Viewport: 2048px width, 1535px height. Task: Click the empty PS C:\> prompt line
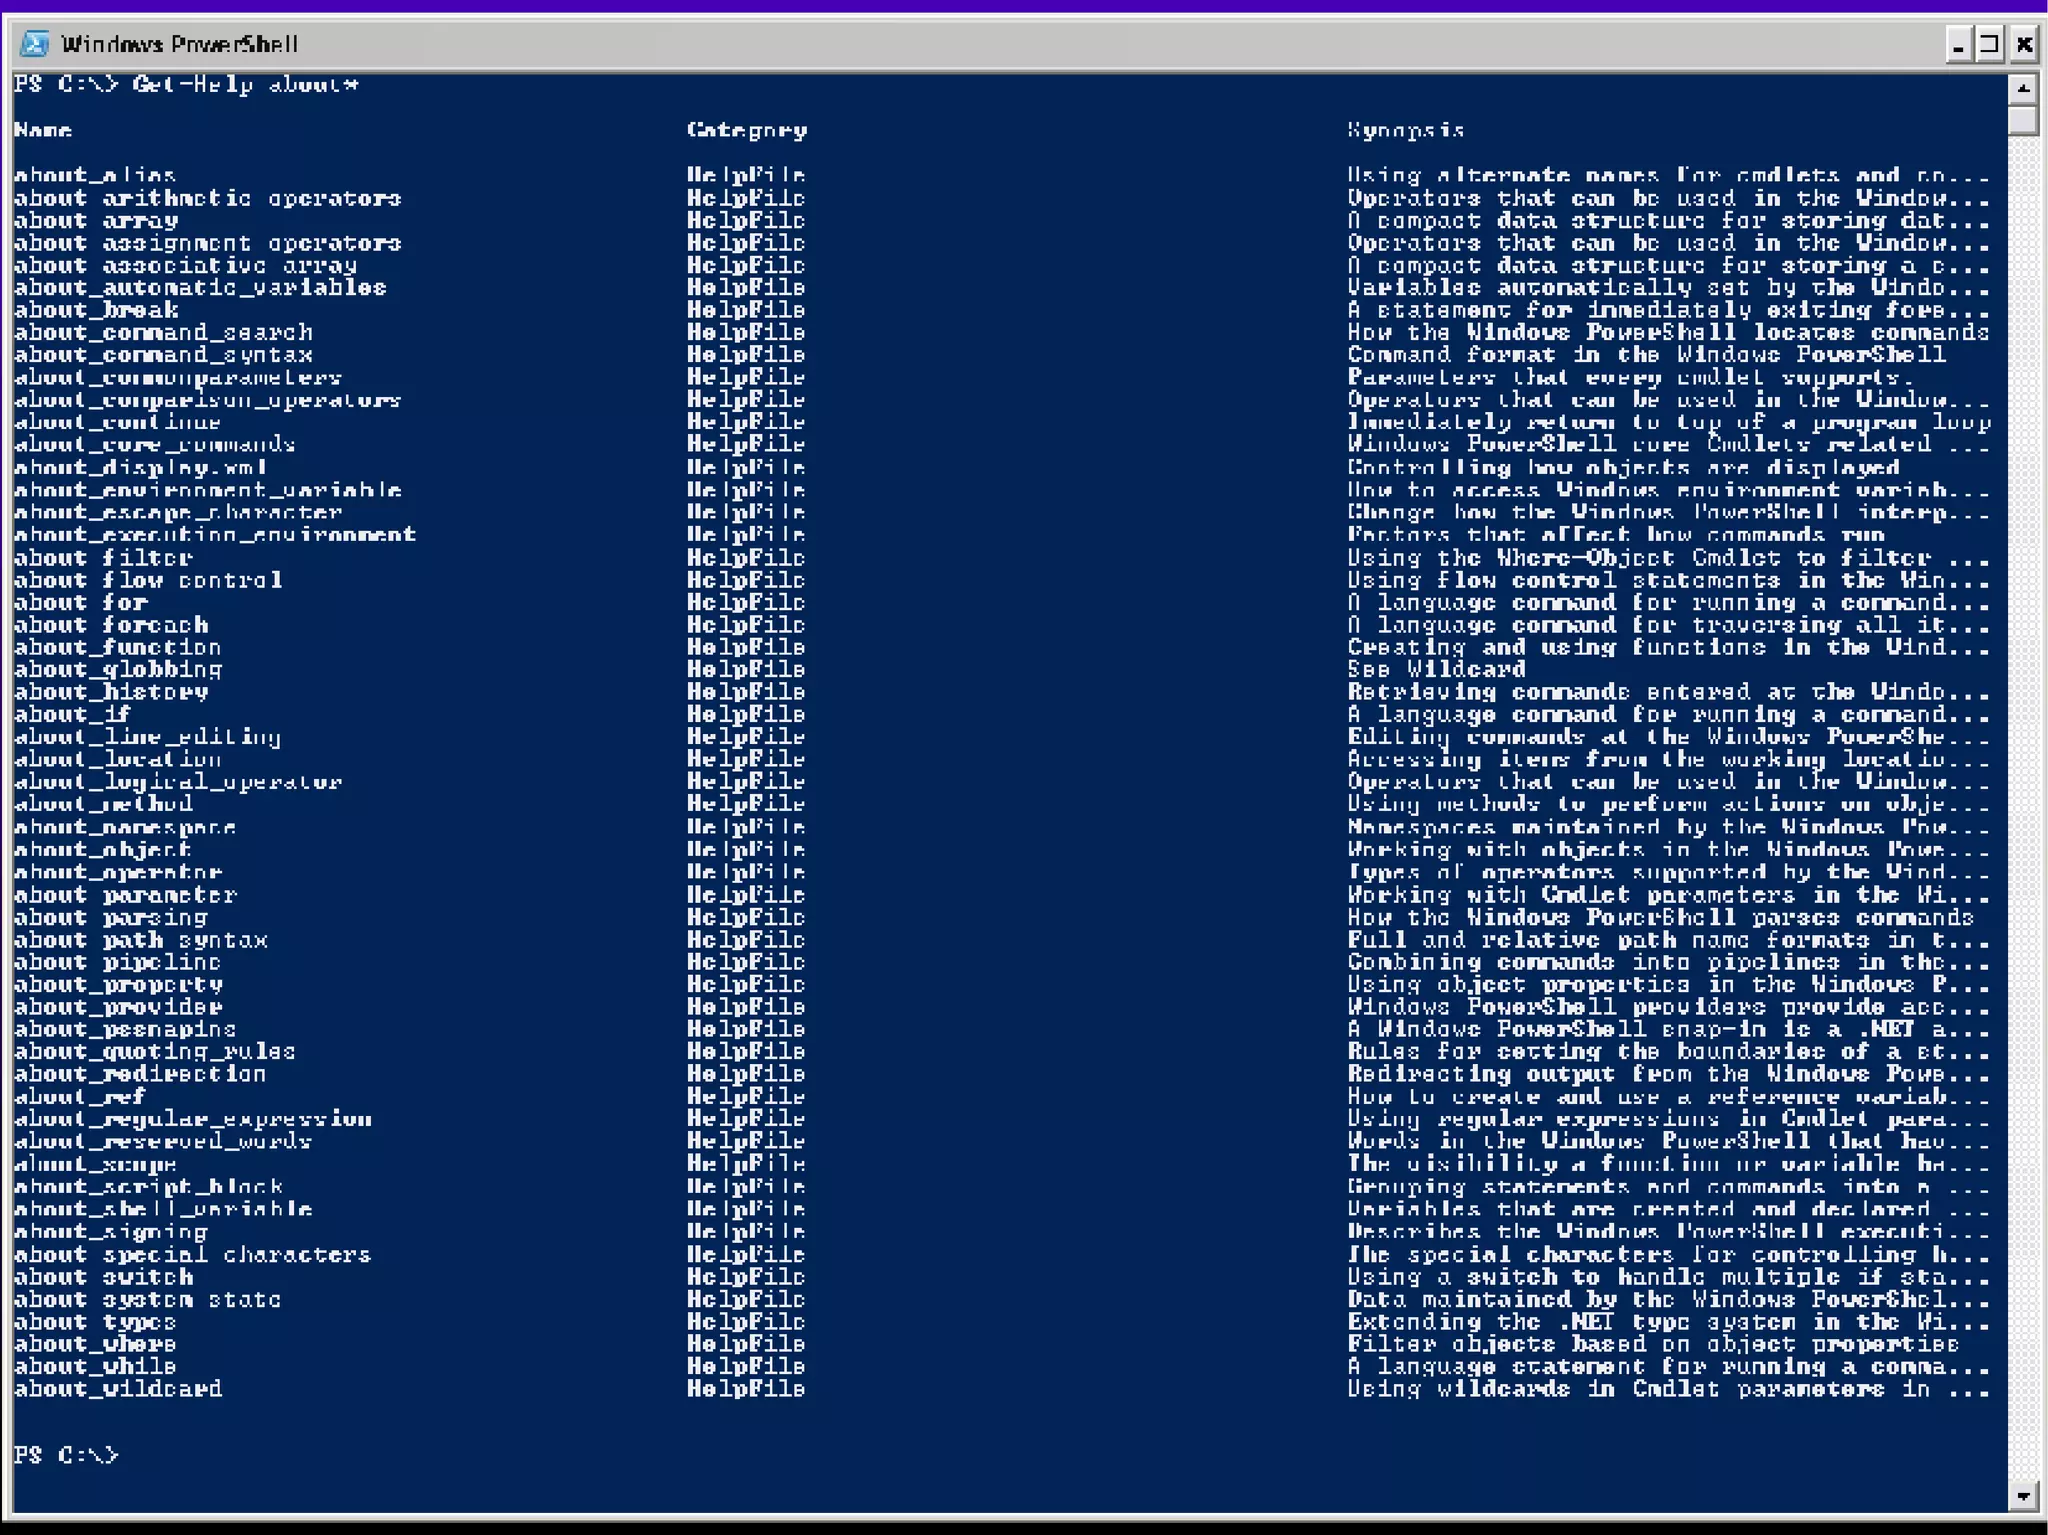click(x=66, y=1455)
